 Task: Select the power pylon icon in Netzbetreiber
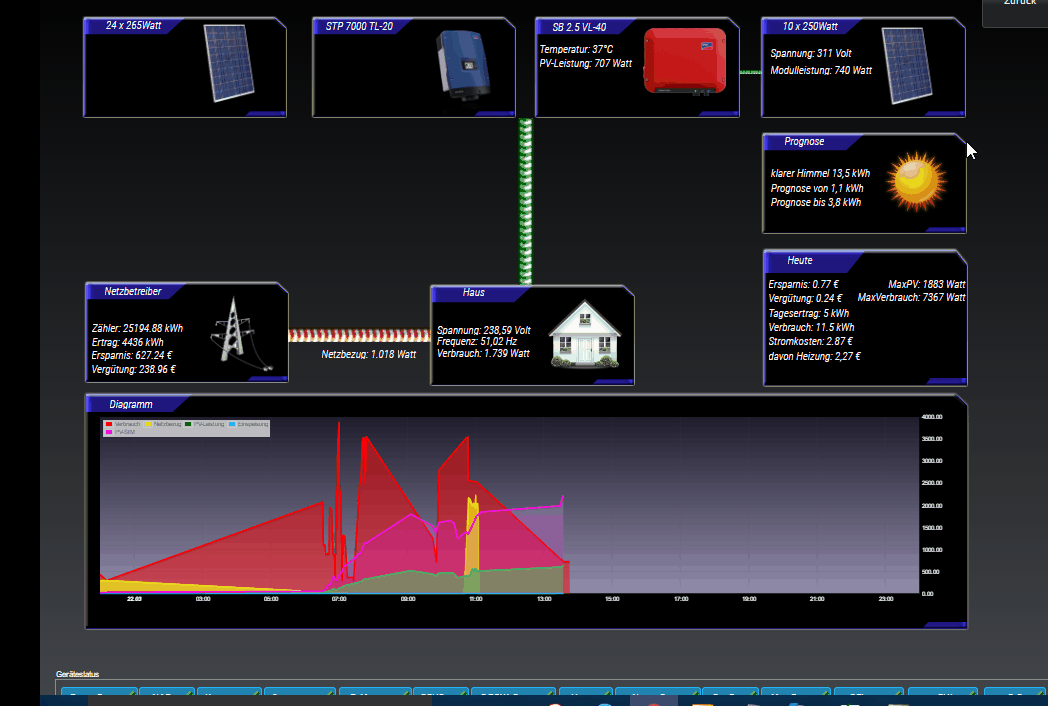237,333
